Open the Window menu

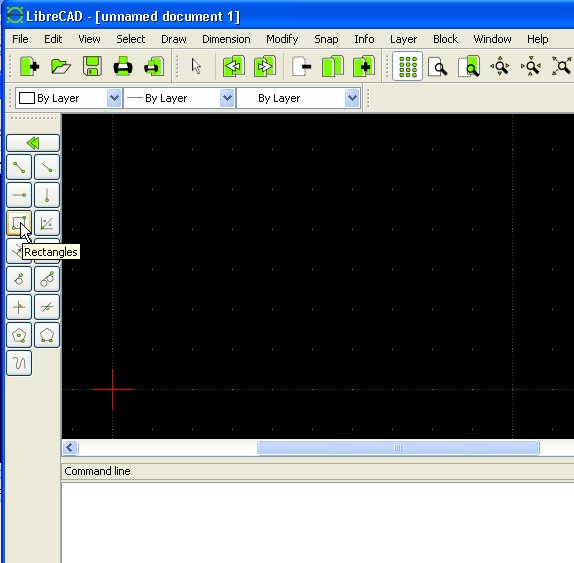pyautogui.click(x=492, y=39)
